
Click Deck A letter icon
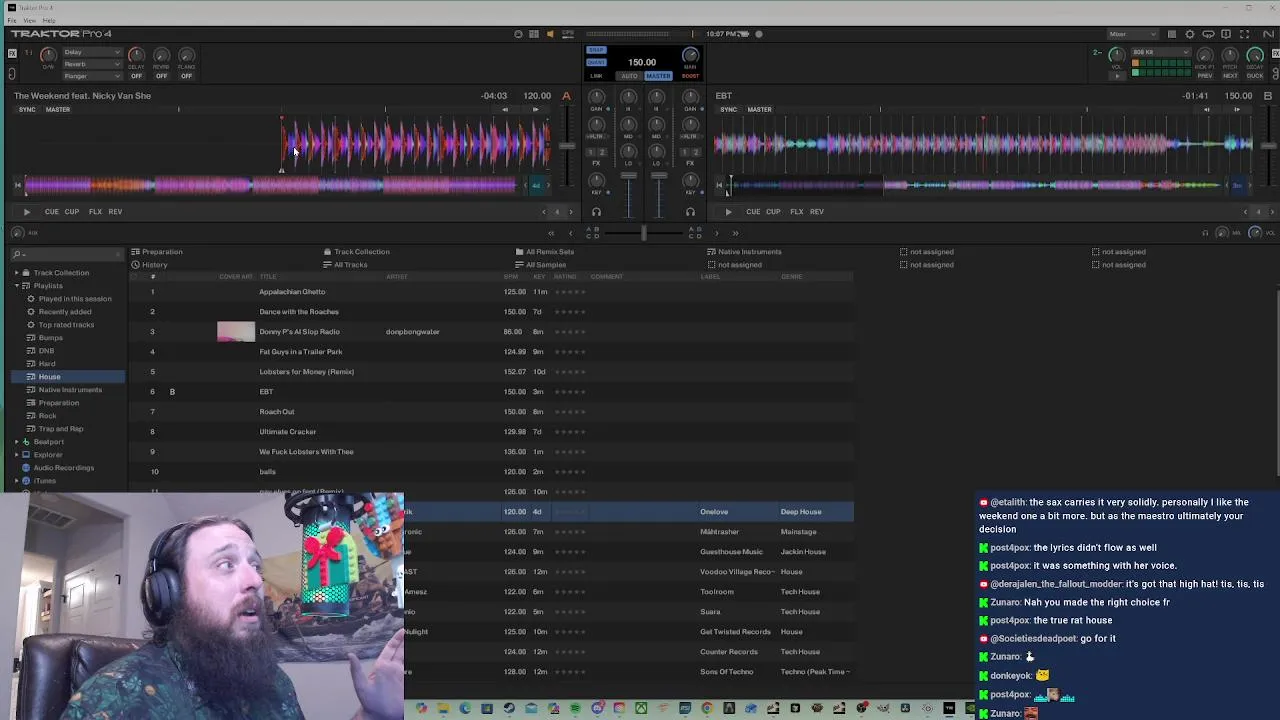(x=566, y=96)
